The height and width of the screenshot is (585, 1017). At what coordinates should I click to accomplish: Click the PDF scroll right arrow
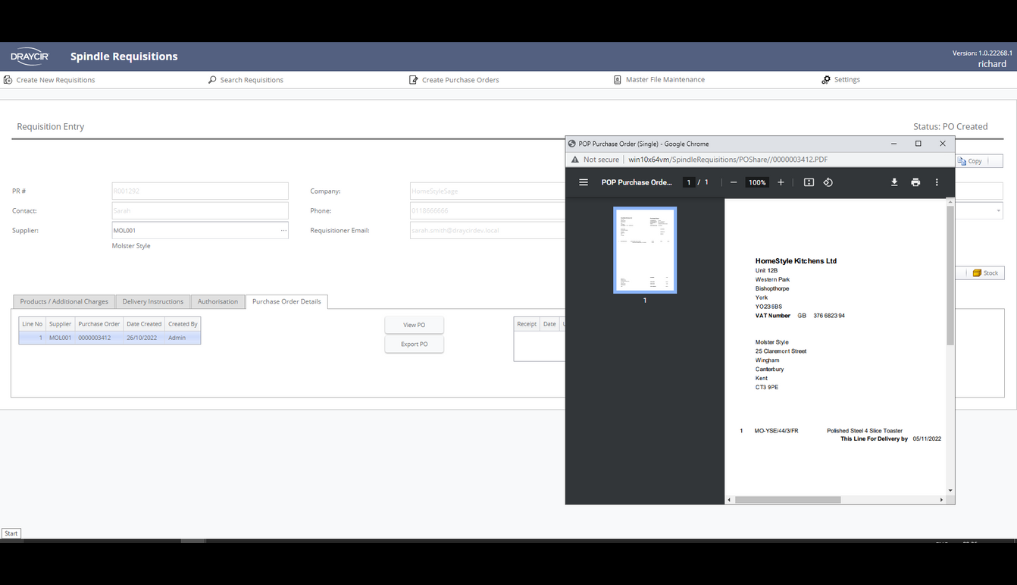[941, 499]
